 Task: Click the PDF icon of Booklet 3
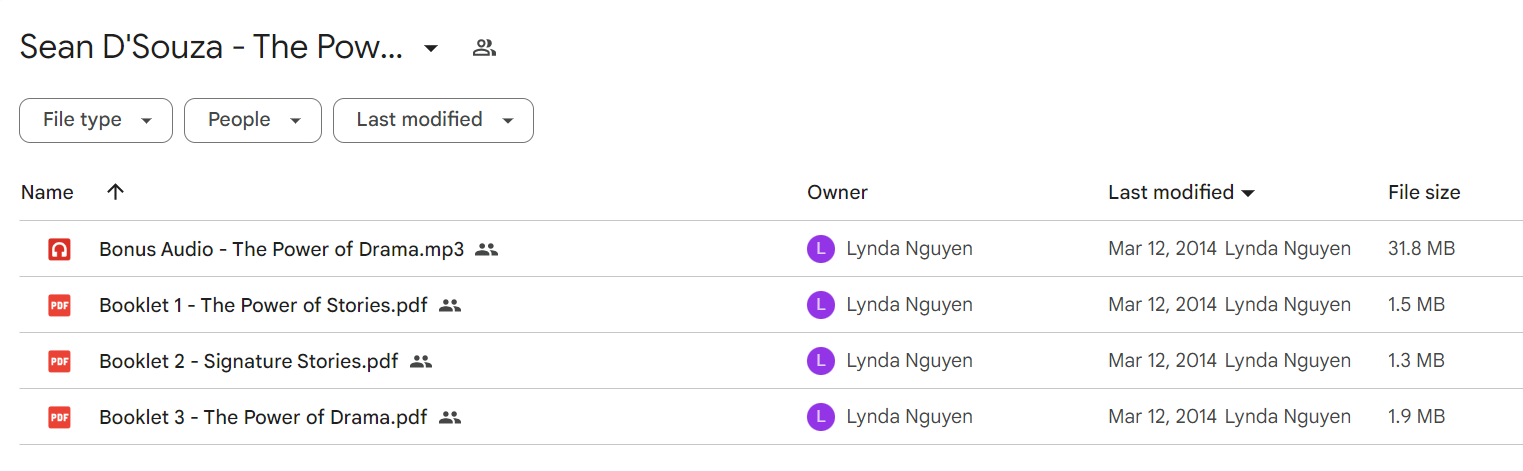pyautogui.click(x=59, y=417)
